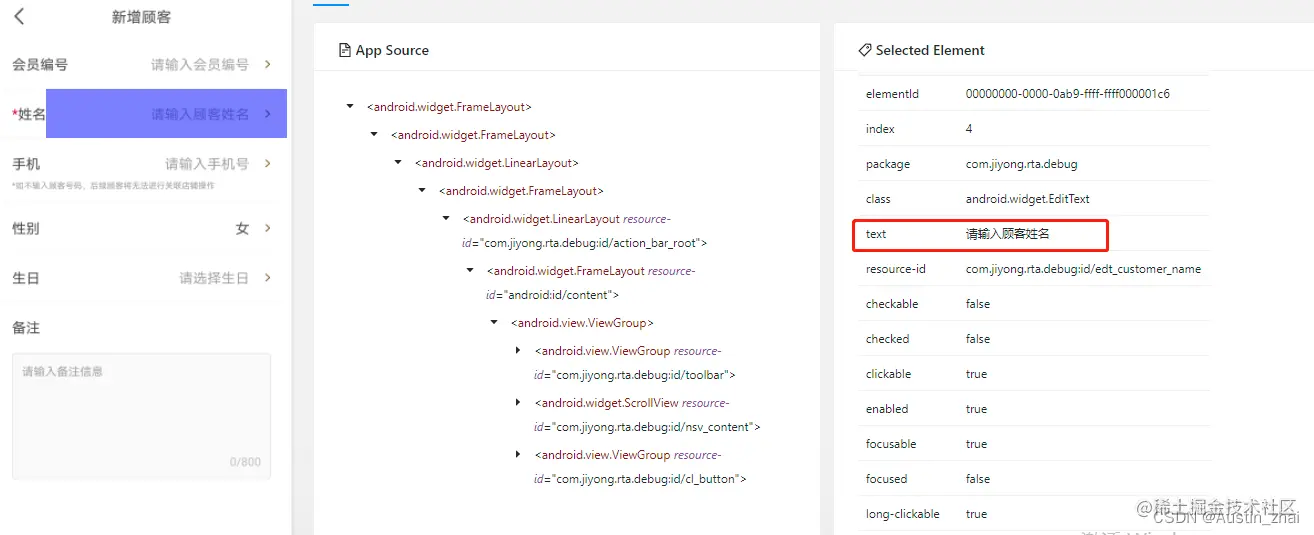
Task: Open the 会员编号 row chevron
Action: click(x=268, y=64)
